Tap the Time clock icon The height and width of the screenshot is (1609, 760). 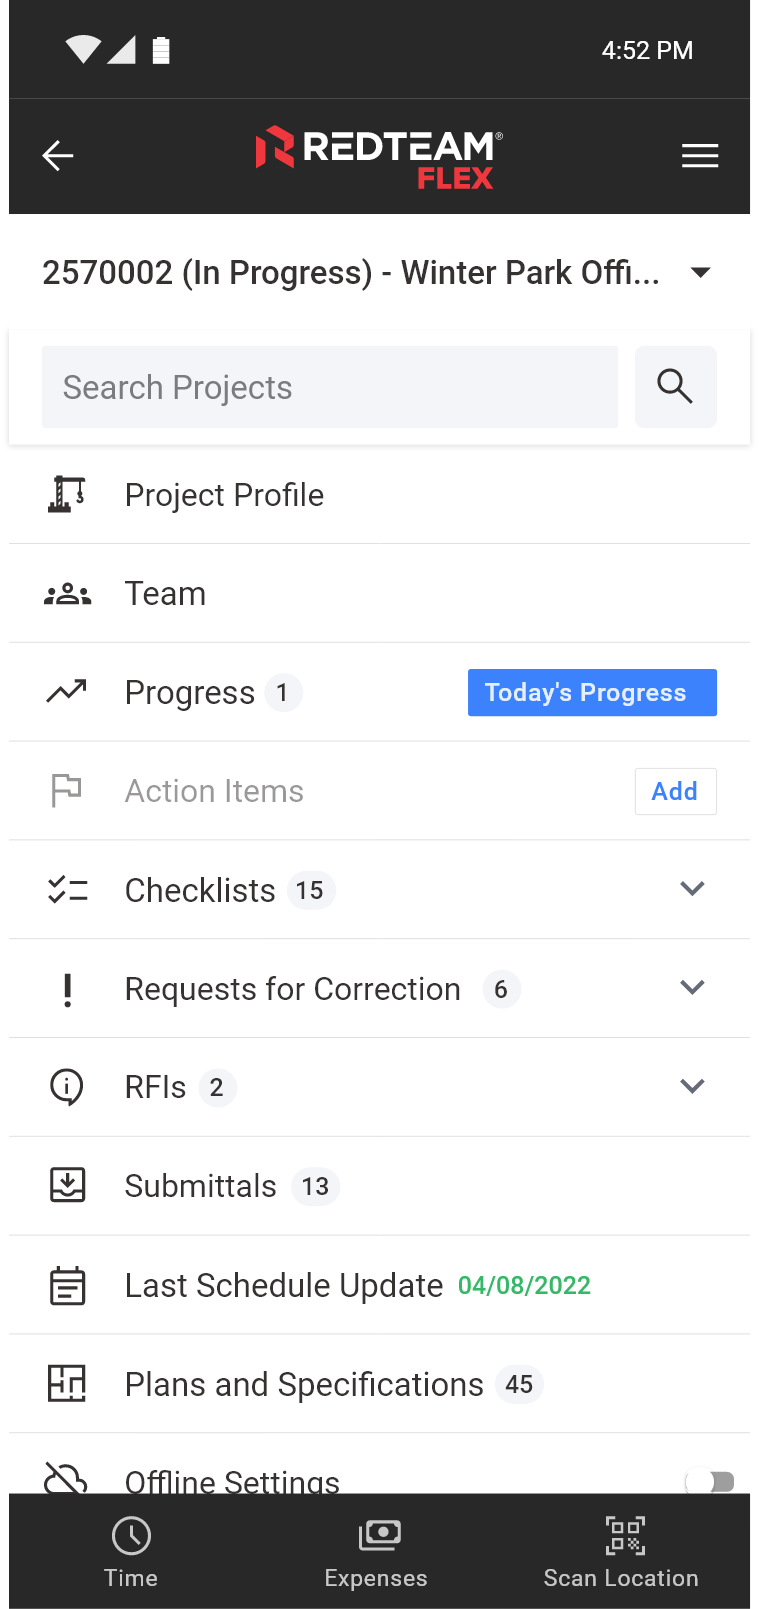coord(131,1534)
